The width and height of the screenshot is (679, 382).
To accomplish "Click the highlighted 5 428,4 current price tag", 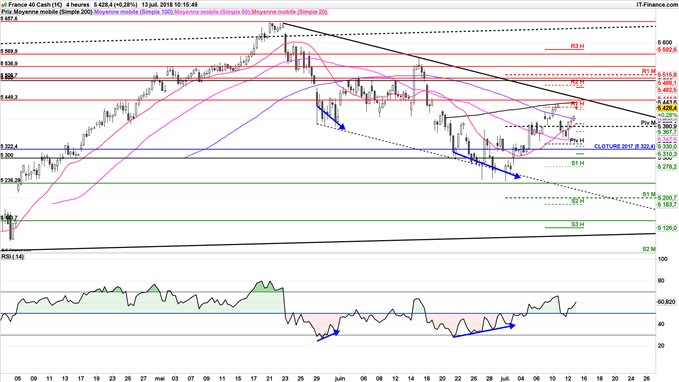I will click(667, 108).
